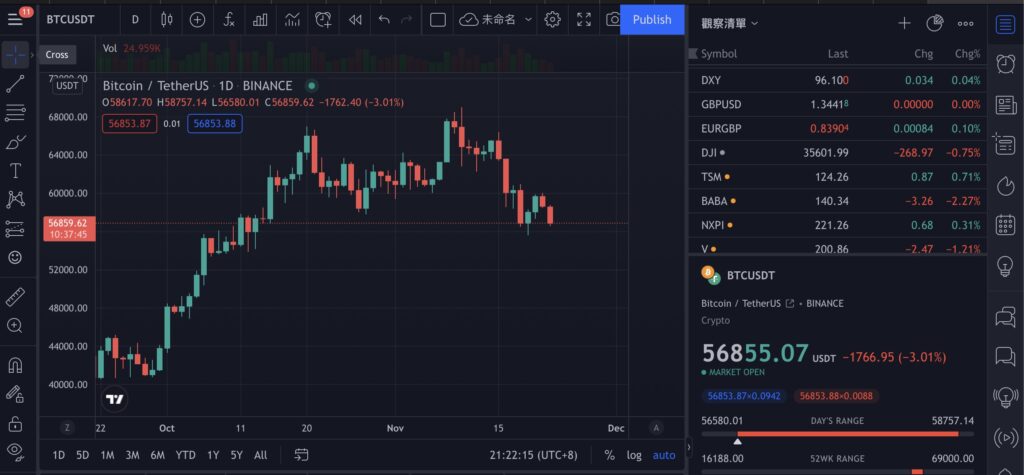Select the XABCD patterns tool
The height and width of the screenshot is (475, 1024).
[x=15, y=199]
